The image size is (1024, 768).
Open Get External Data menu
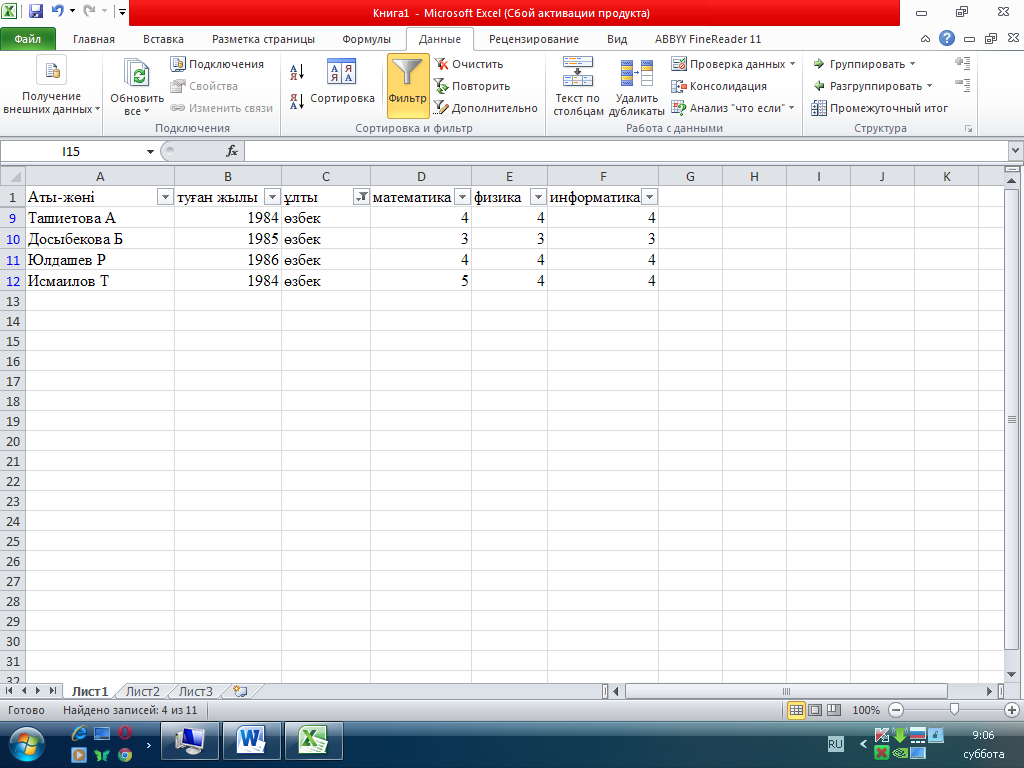coord(52,88)
